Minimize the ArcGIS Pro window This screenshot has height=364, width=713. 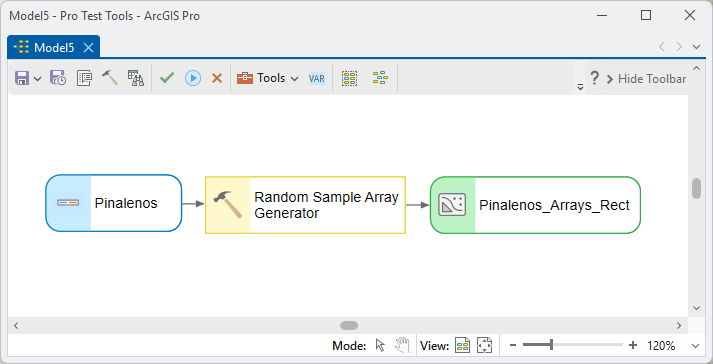(x=602, y=15)
